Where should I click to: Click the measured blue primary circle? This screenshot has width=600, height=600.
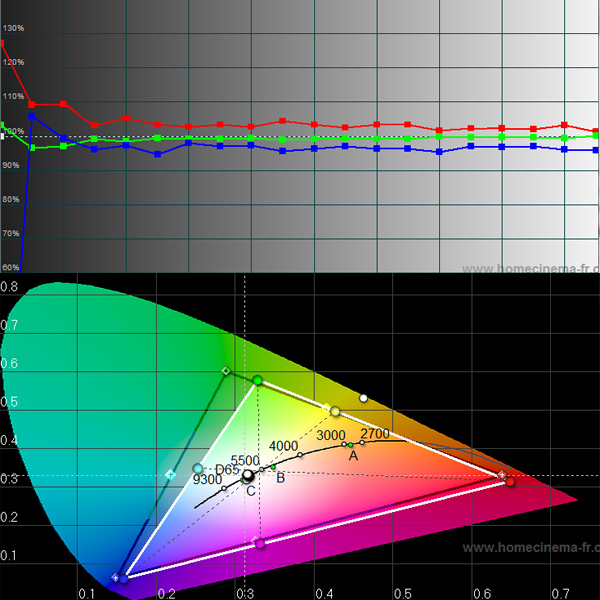pyautogui.click(x=123, y=579)
